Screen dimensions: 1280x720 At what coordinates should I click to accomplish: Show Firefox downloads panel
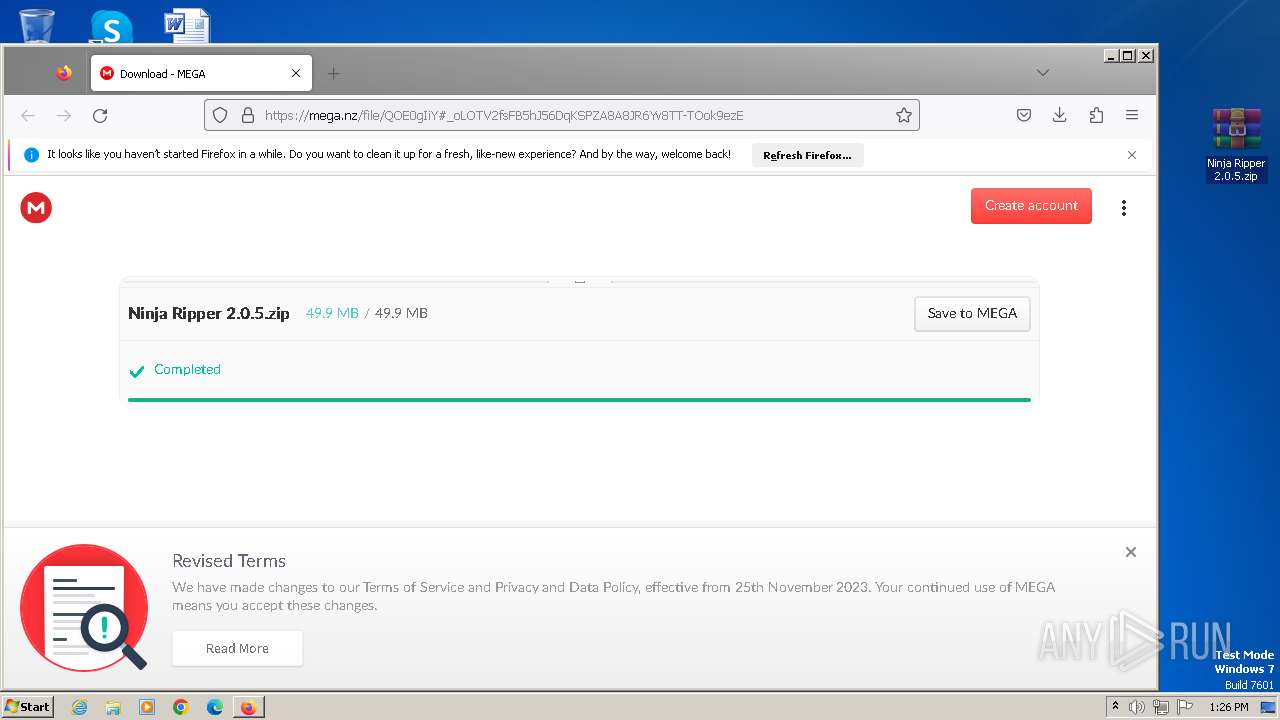[x=1060, y=115]
